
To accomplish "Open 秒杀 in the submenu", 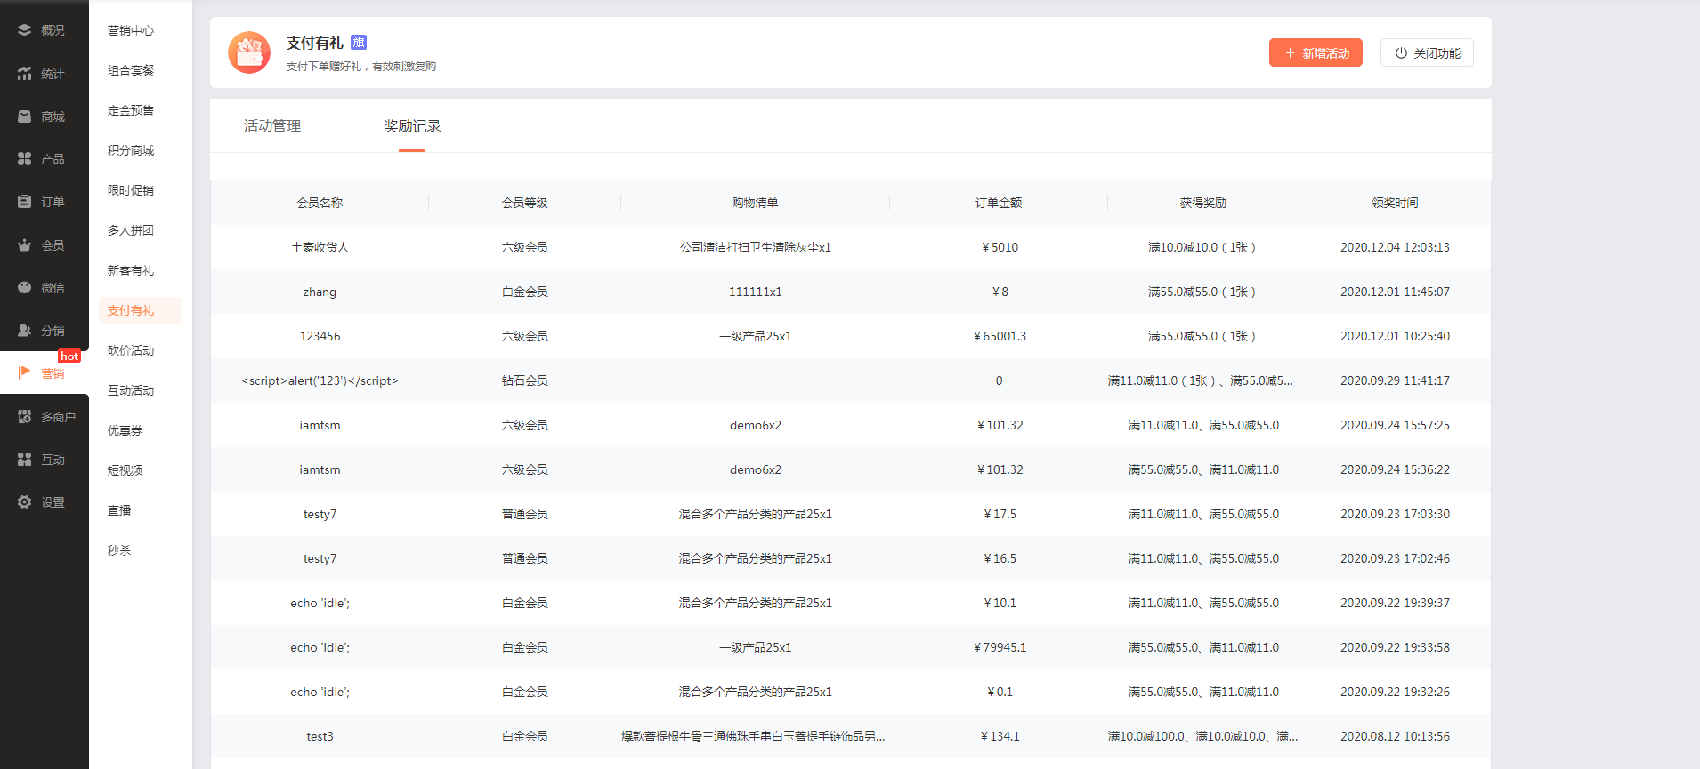I will [x=119, y=551].
